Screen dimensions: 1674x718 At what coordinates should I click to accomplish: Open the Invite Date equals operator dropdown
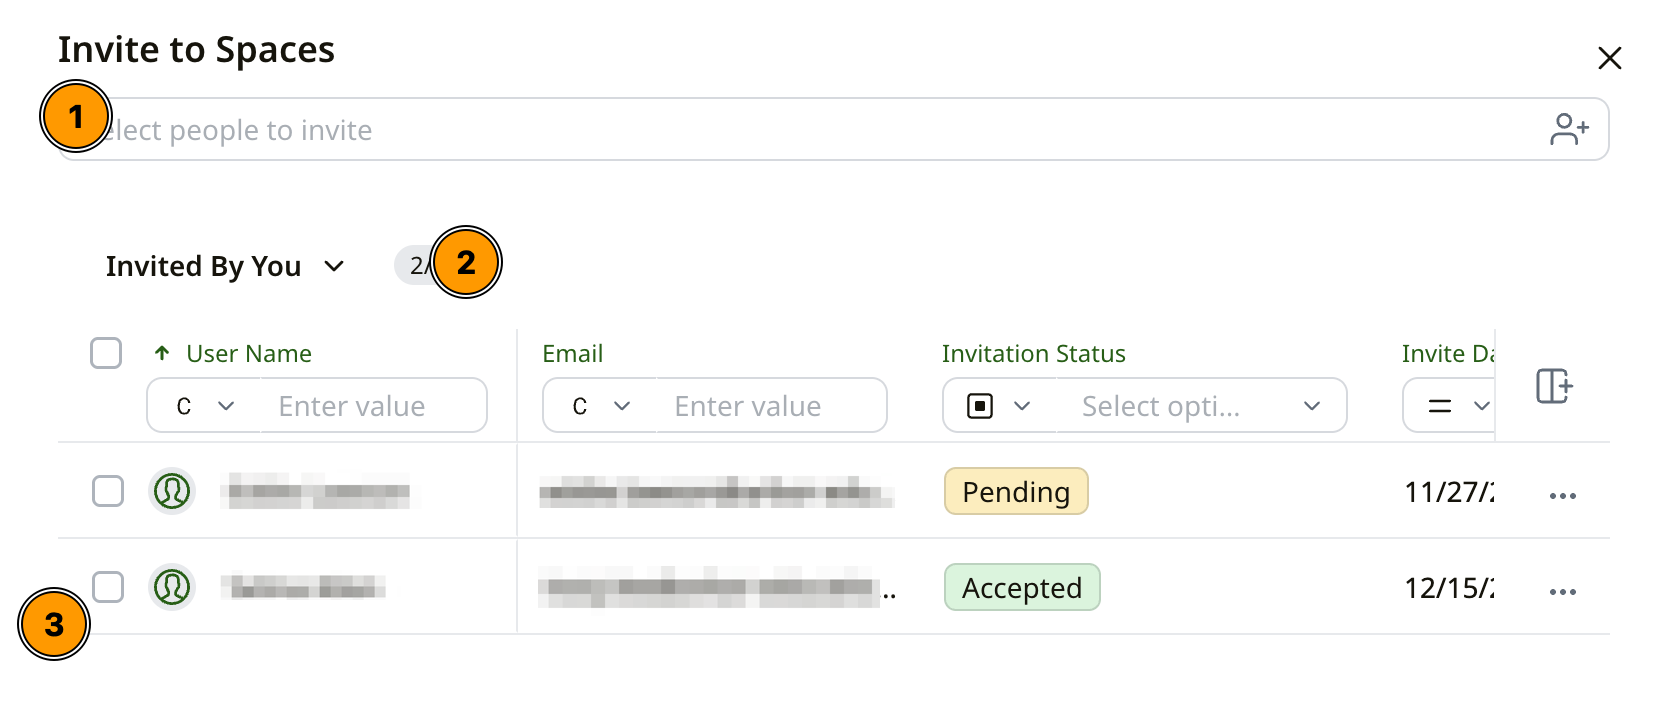[x=1458, y=406]
